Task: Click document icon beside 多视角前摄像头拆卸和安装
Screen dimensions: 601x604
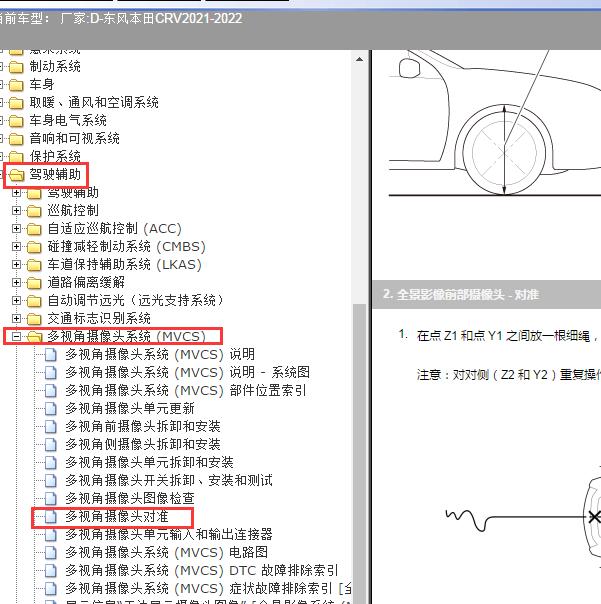Action: 51,426
